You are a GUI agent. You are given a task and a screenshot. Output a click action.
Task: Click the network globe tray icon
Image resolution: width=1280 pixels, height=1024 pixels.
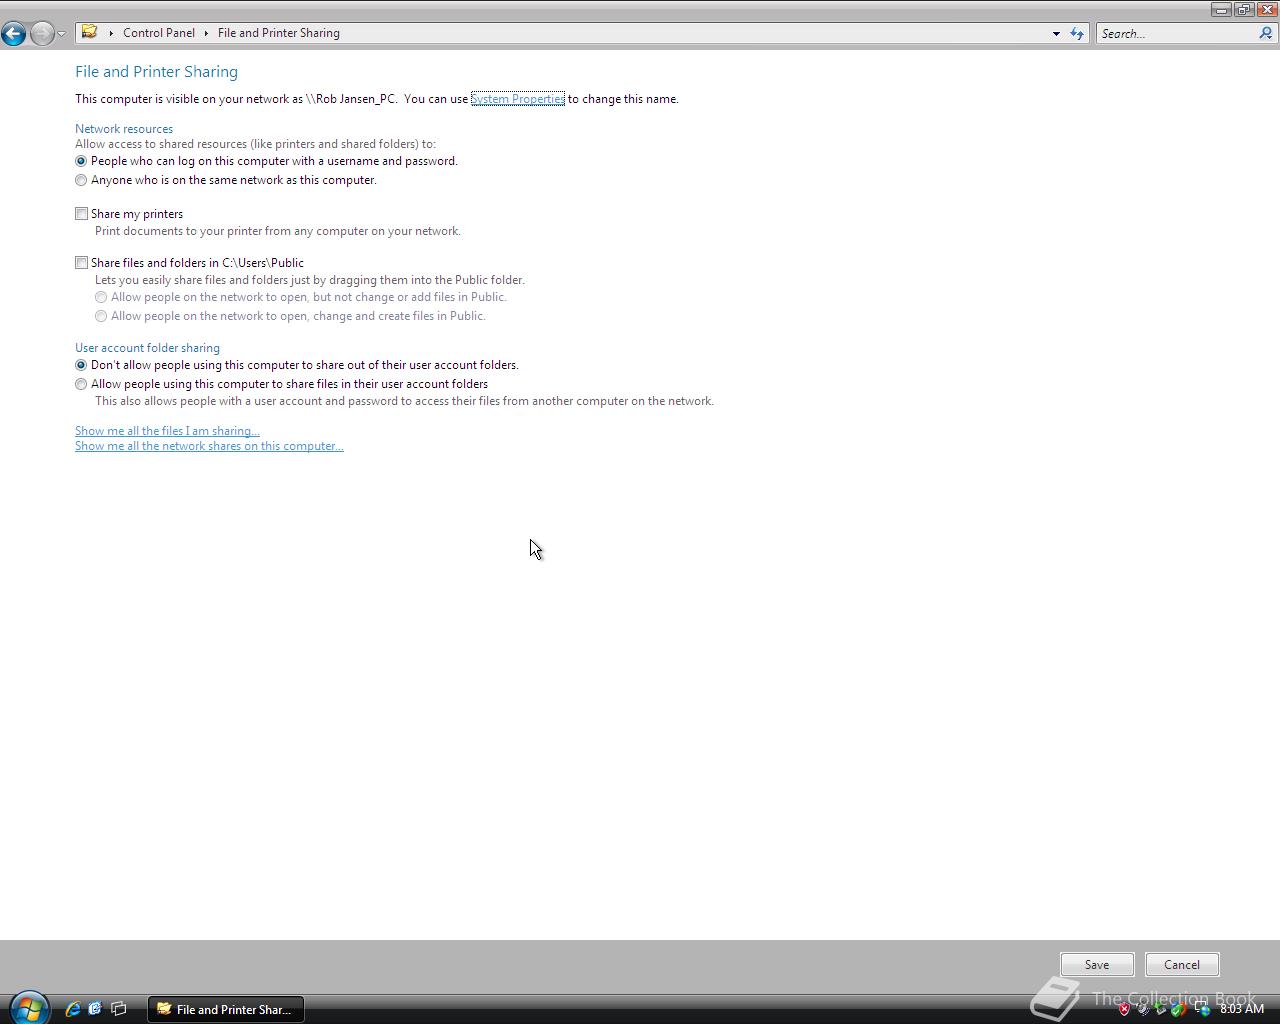(1202, 1010)
